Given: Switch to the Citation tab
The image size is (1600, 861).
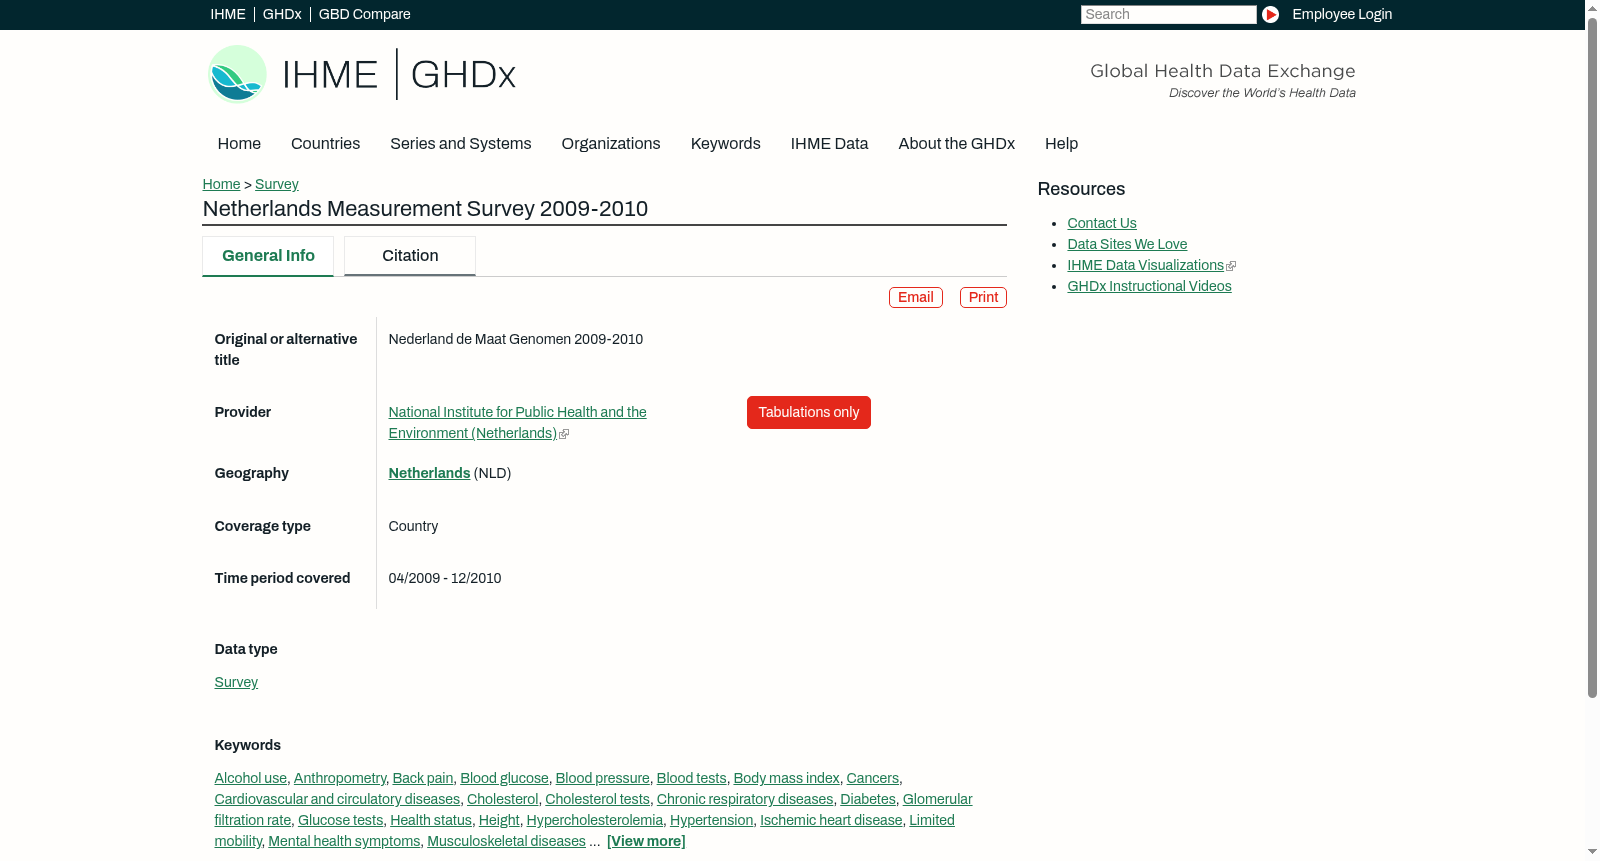Looking at the screenshot, I should 410,256.
